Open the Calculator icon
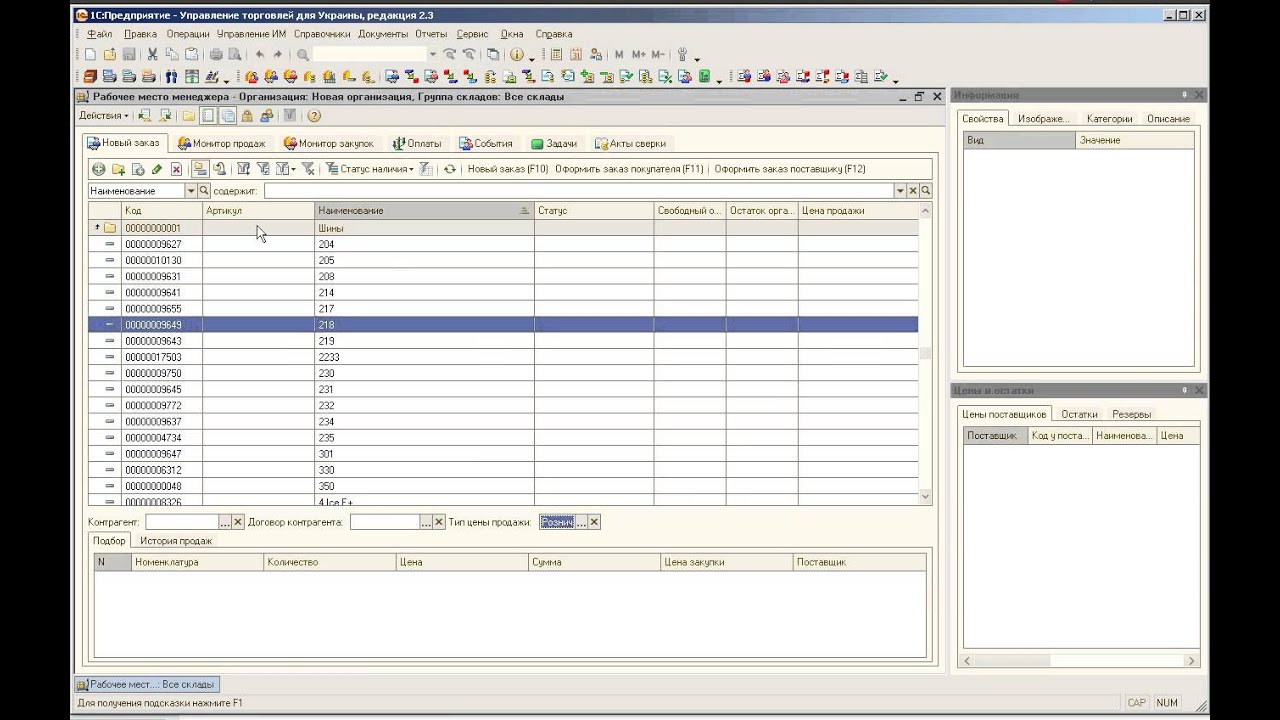1280x720 pixels. [x=556, y=54]
